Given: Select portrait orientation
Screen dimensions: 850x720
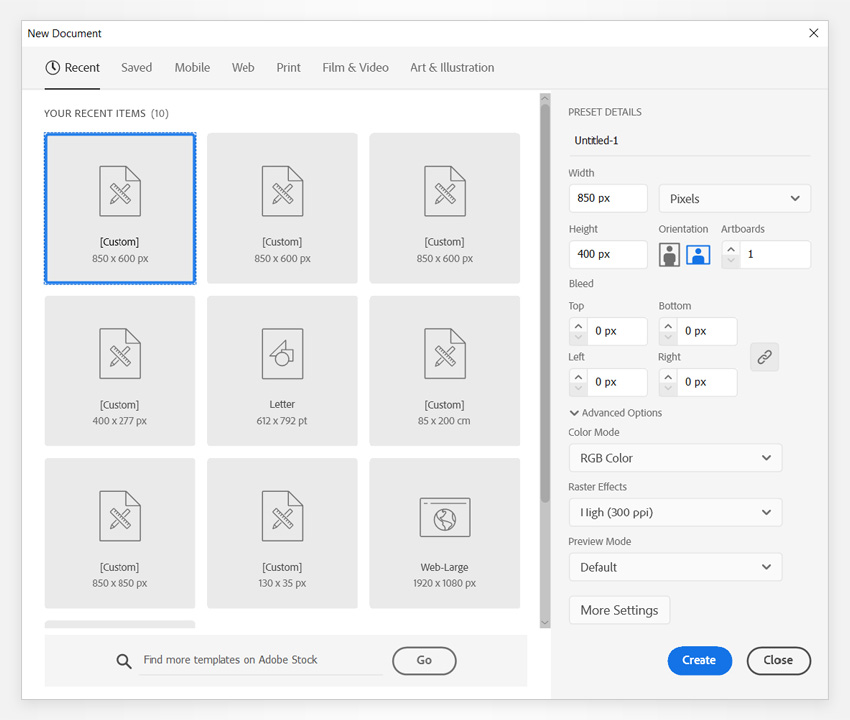Looking at the screenshot, I should click(x=669, y=254).
